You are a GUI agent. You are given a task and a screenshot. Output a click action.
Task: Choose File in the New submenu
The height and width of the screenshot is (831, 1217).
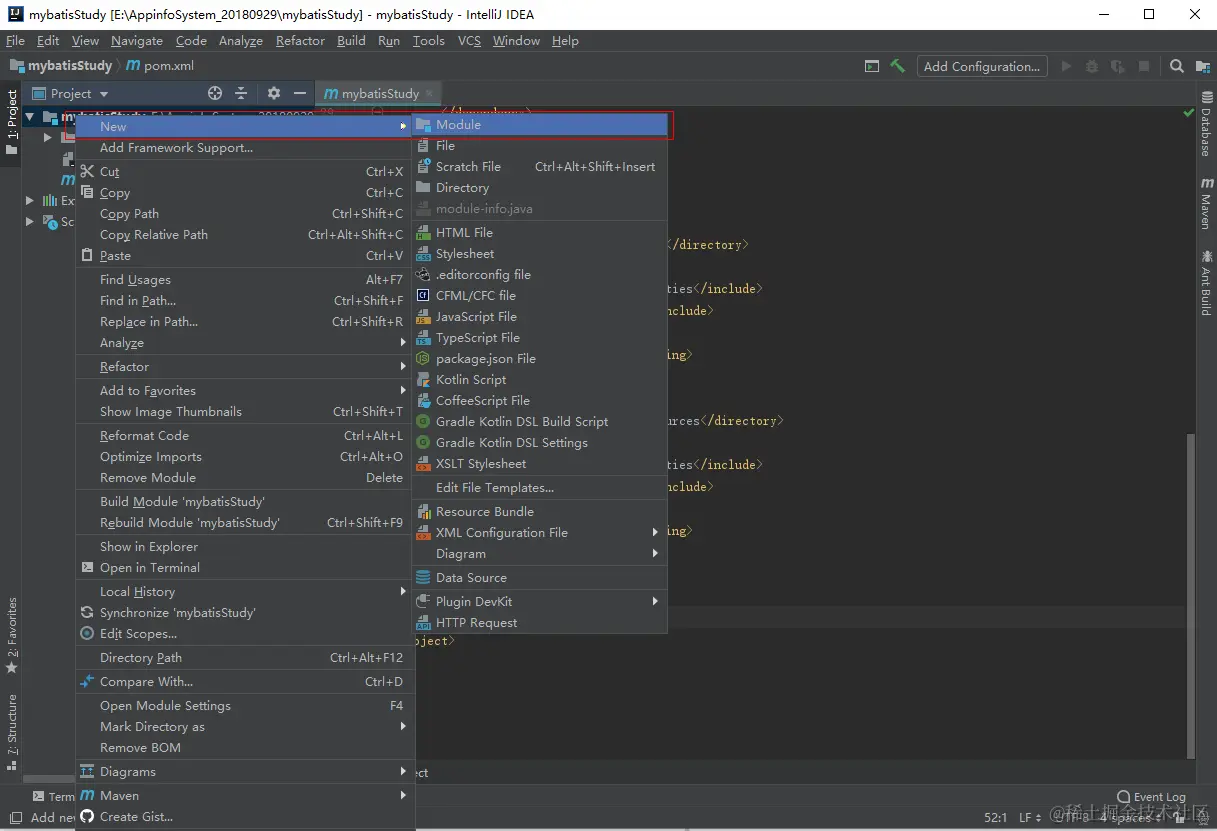(540, 146)
